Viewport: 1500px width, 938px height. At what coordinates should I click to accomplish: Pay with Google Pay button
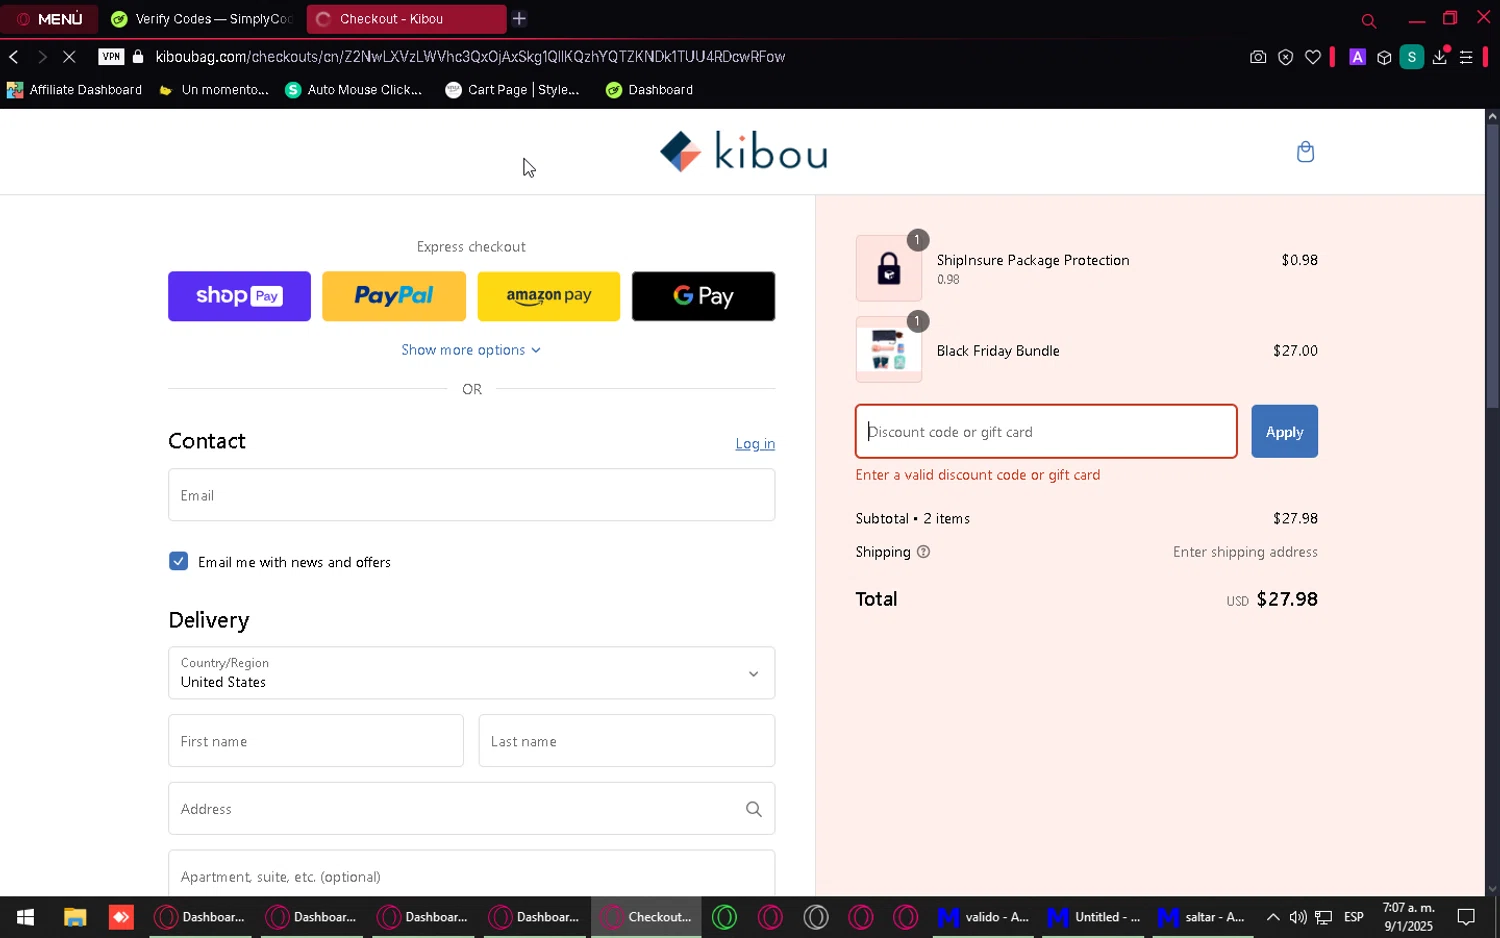pyautogui.click(x=703, y=296)
